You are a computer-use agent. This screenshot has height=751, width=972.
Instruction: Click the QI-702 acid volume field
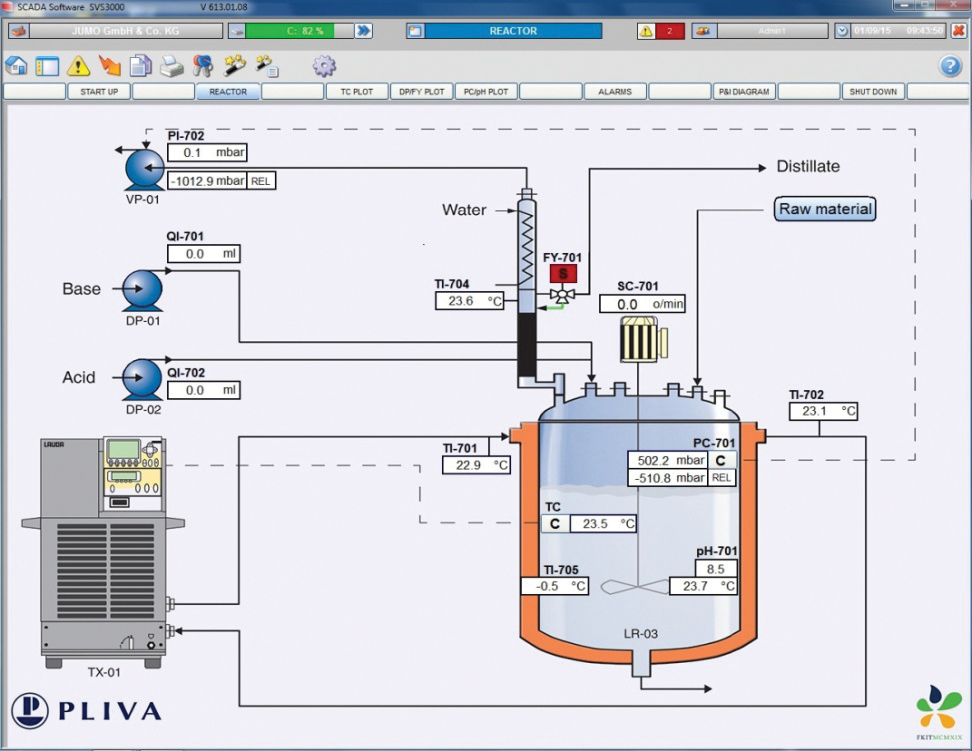(203, 390)
